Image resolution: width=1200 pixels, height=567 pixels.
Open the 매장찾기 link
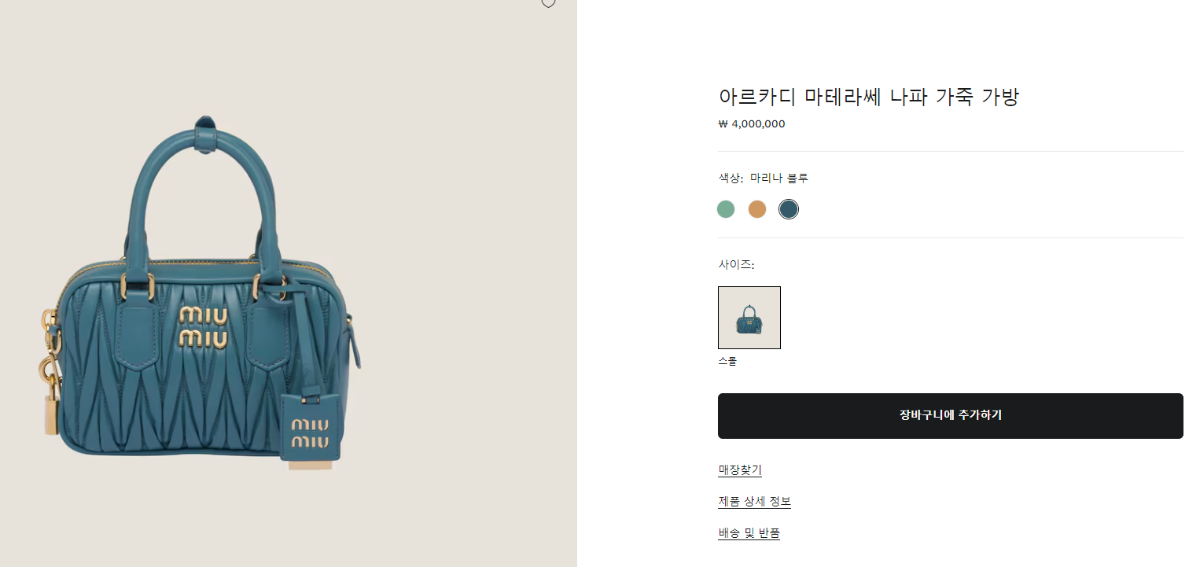[740, 470]
